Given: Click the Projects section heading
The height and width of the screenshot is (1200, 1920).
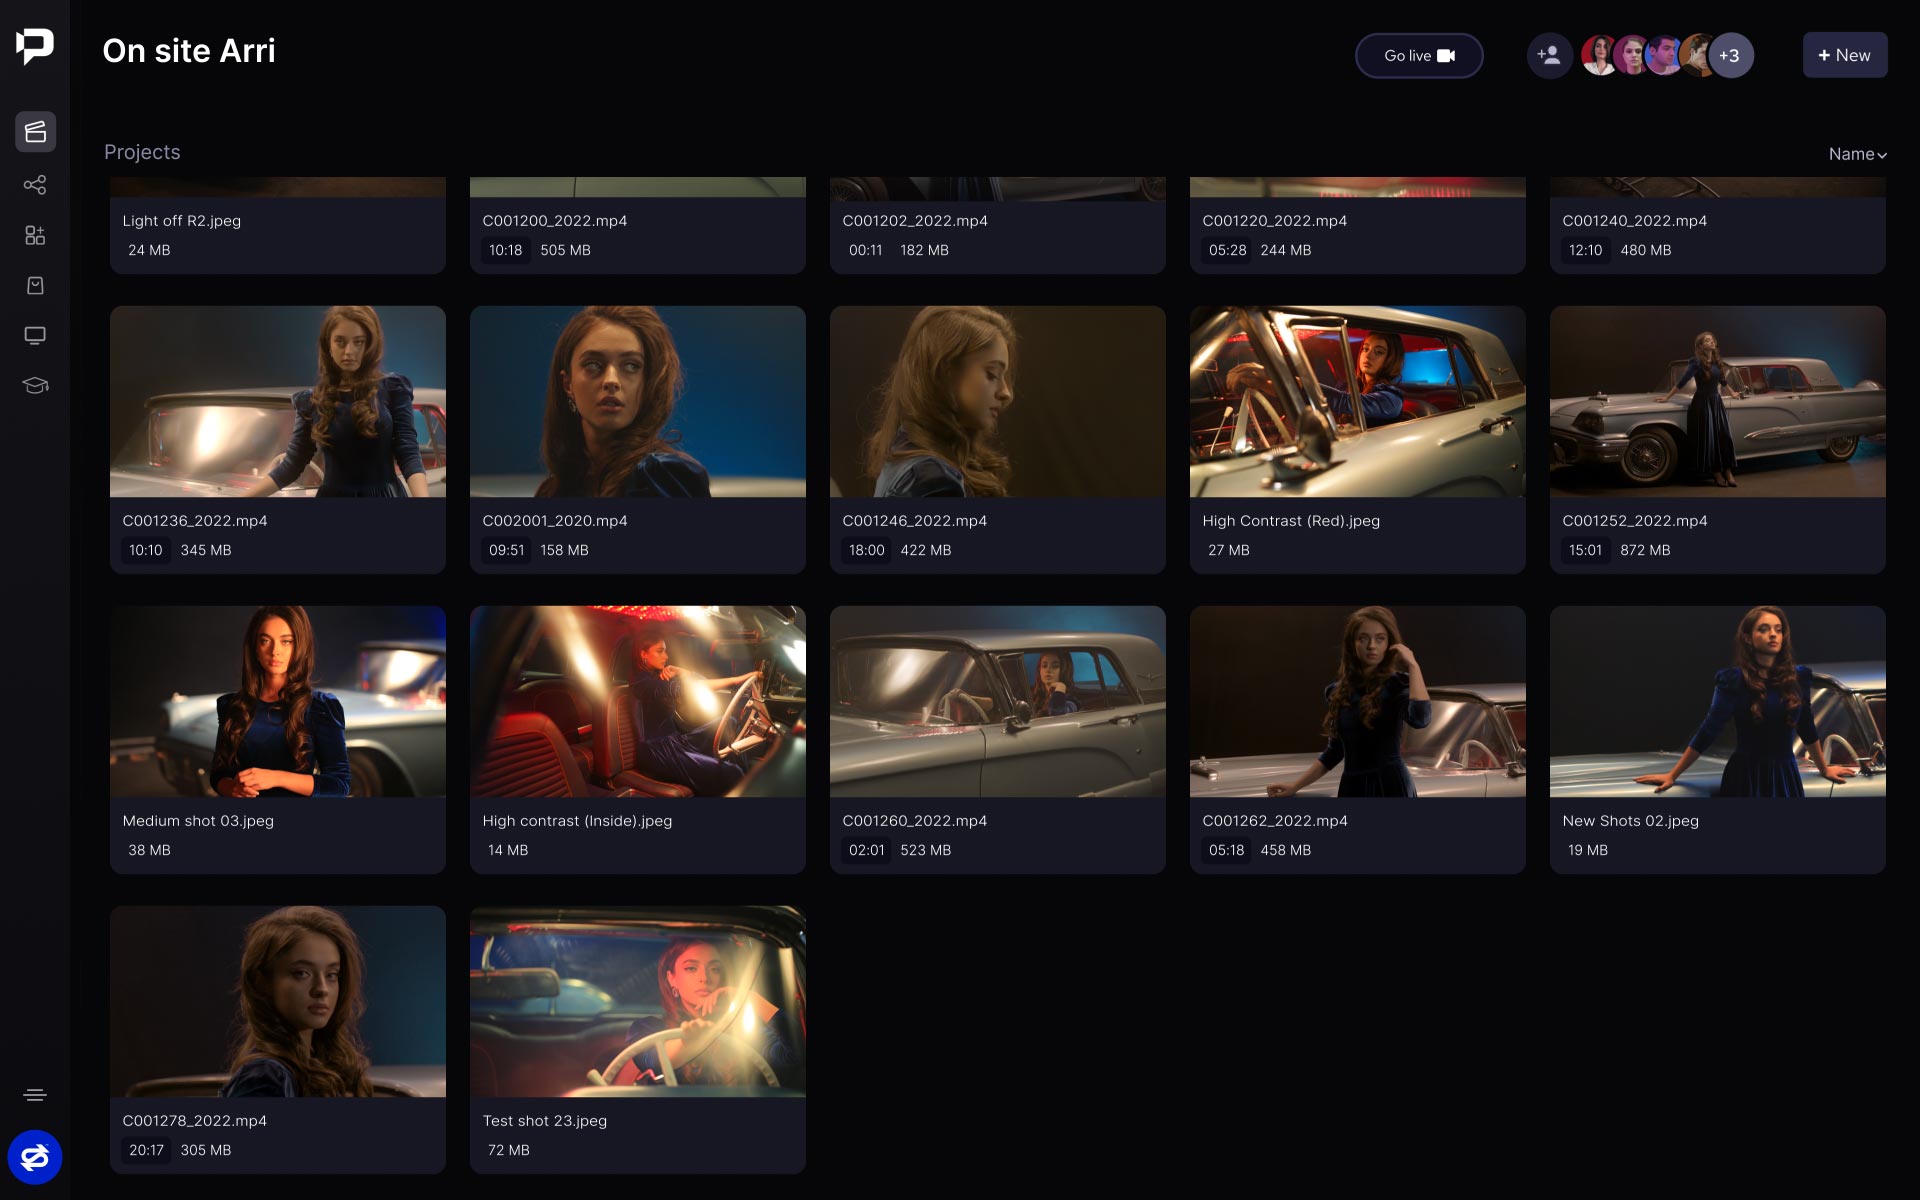Looking at the screenshot, I should [142, 152].
